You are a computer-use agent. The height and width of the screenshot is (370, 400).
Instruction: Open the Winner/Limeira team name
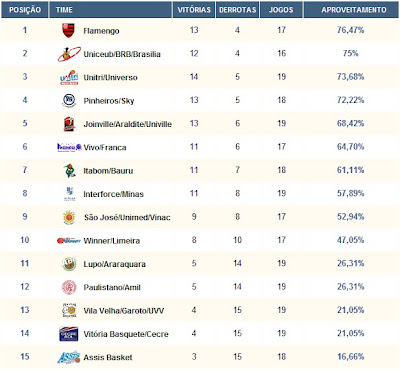click(x=112, y=241)
